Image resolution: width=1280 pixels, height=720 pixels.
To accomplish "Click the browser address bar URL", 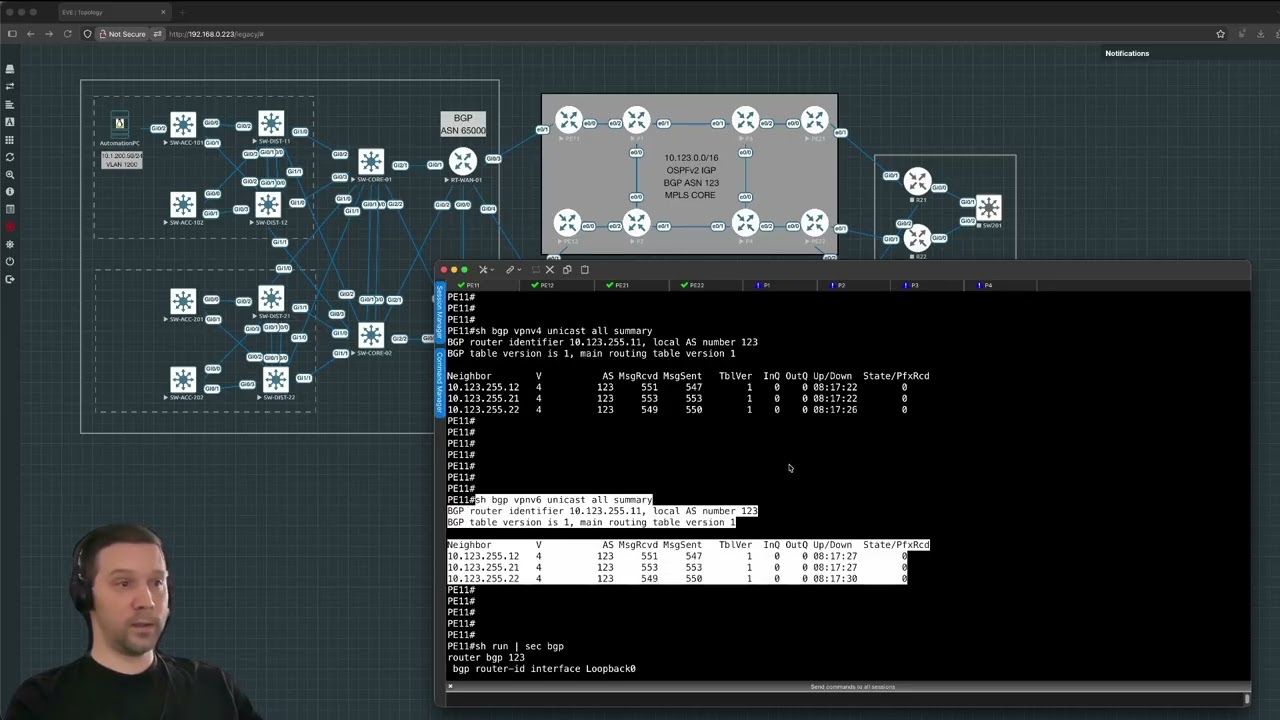I will [x=216, y=34].
